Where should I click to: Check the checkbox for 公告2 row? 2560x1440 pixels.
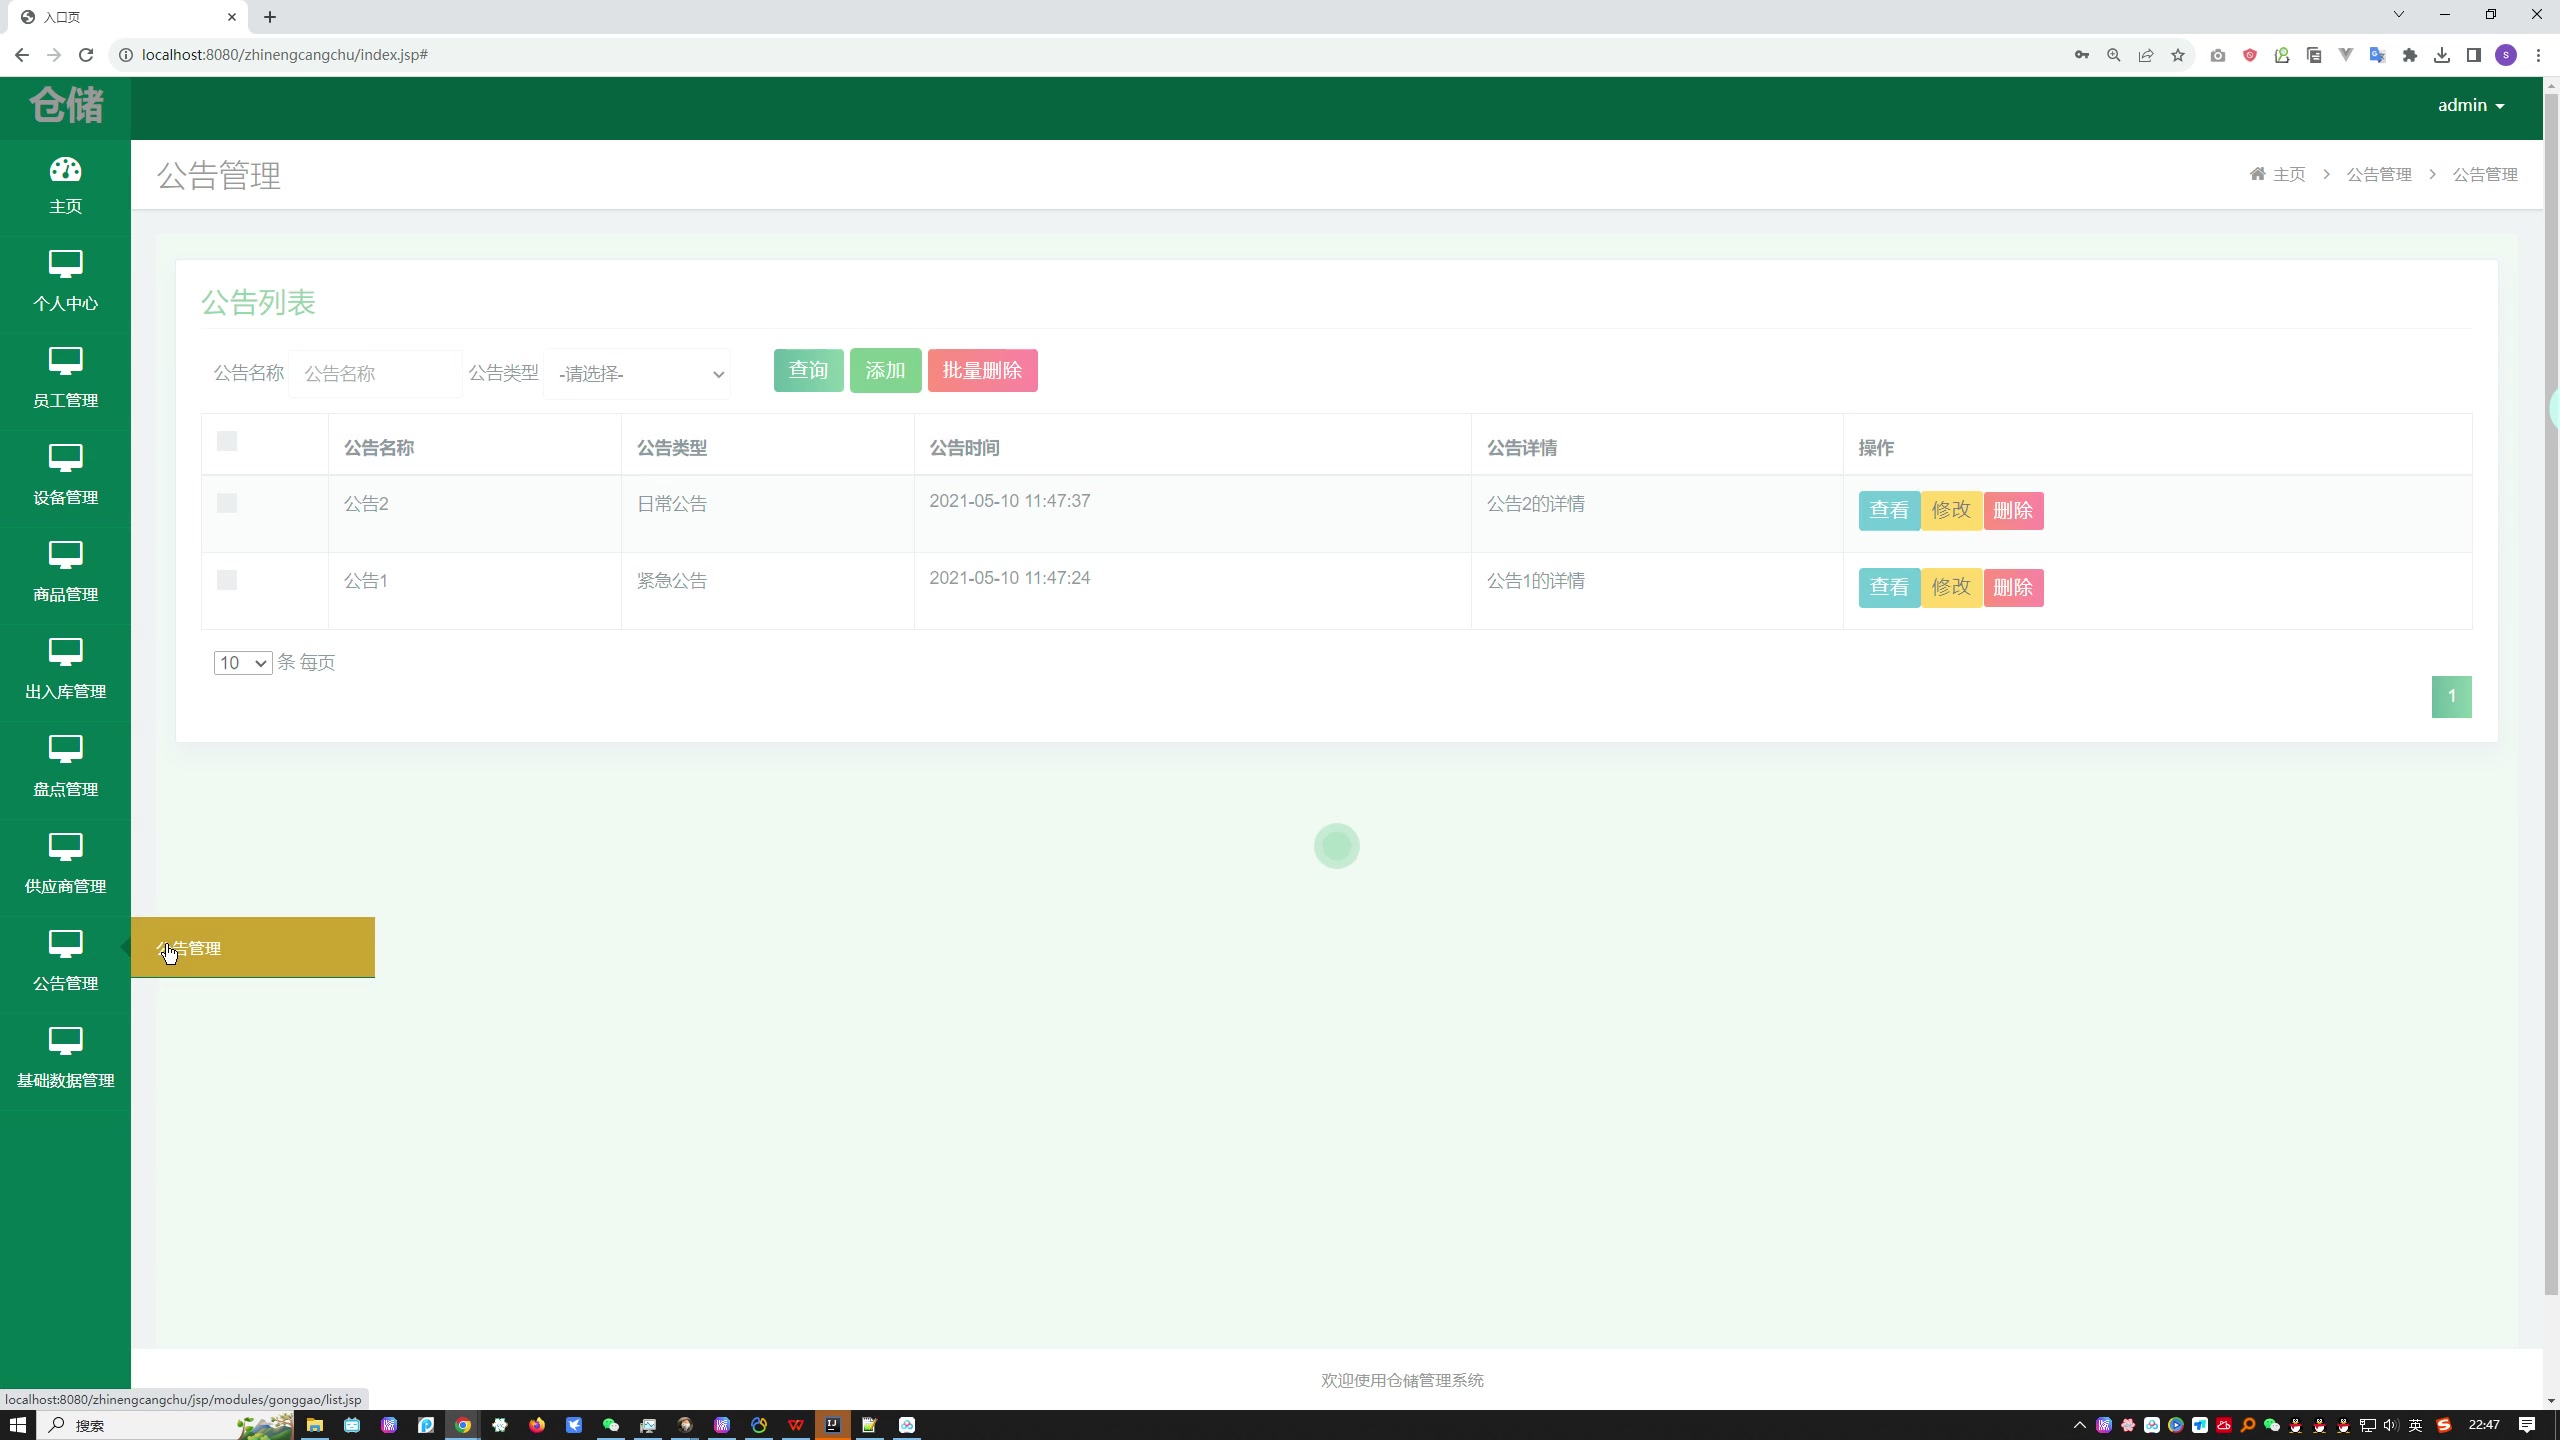click(x=227, y=503)
